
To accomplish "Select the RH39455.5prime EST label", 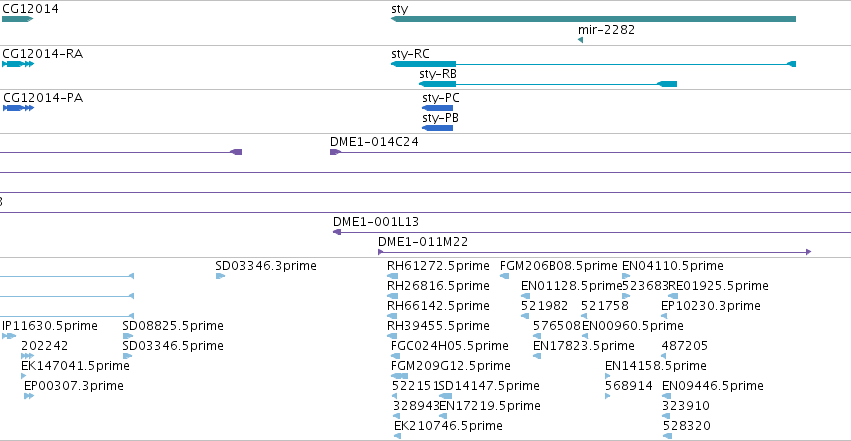I will point(438,326).
